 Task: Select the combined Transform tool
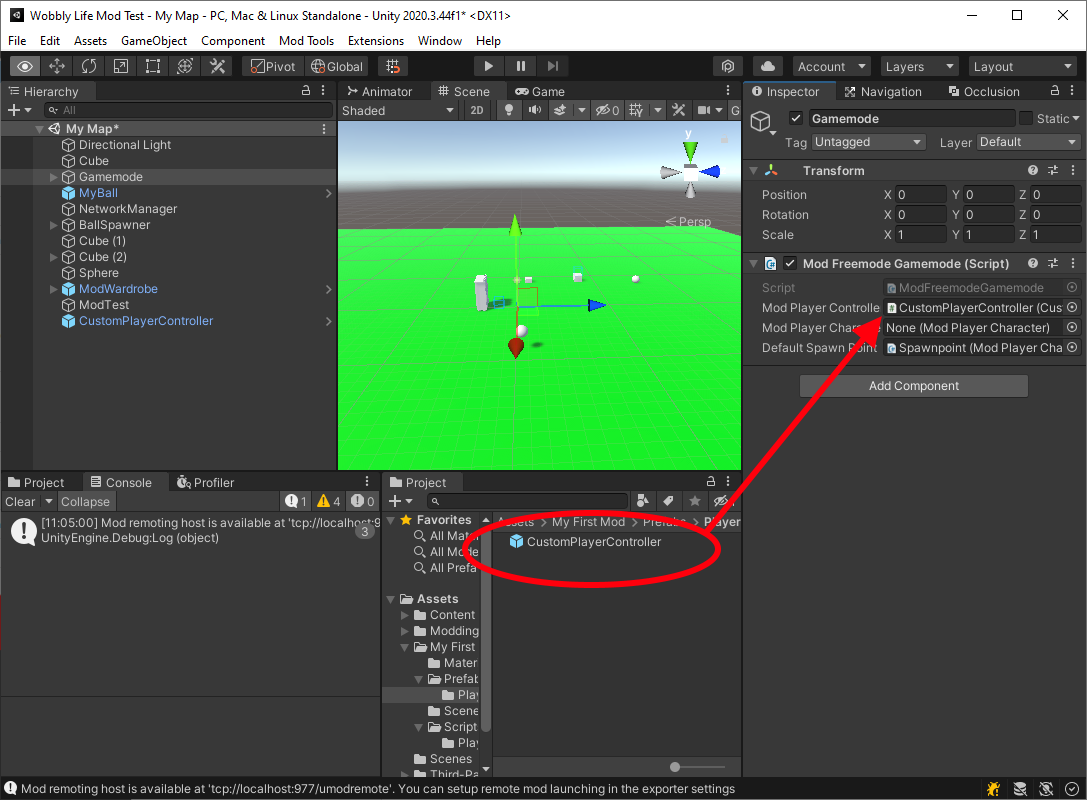184,67
